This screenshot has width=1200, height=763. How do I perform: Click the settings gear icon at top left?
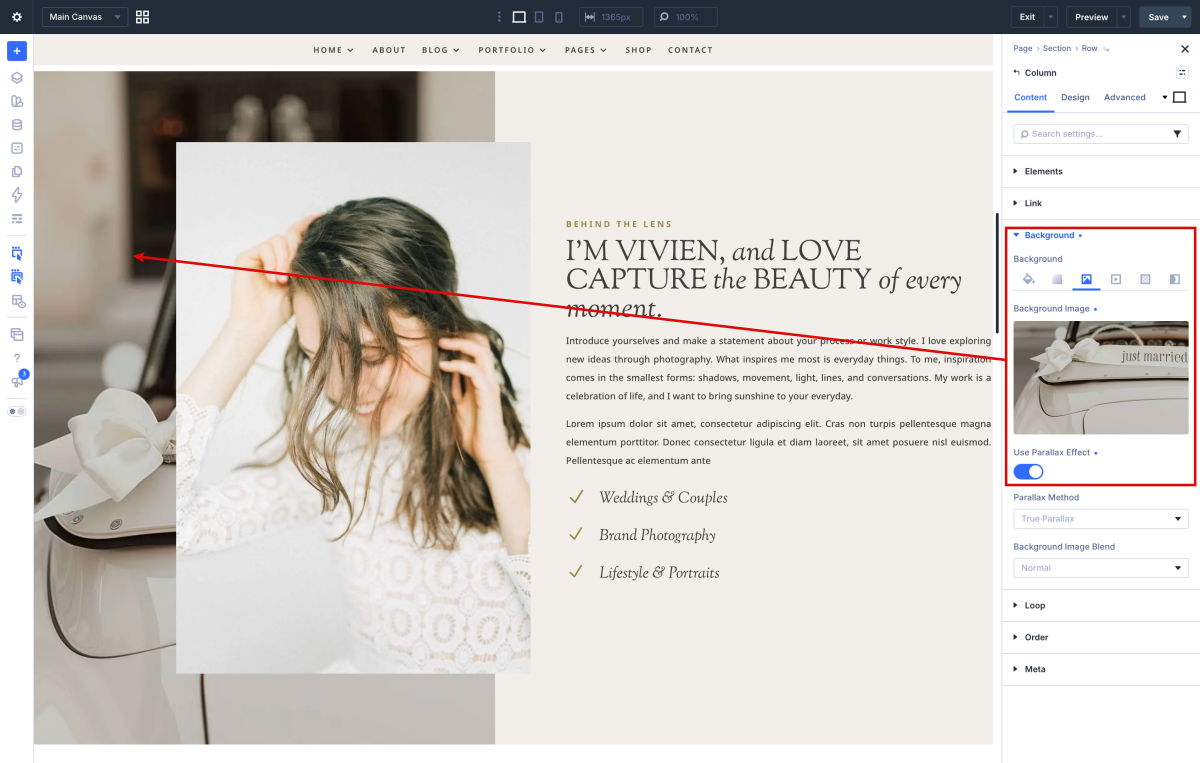click(x=17, y=17)
